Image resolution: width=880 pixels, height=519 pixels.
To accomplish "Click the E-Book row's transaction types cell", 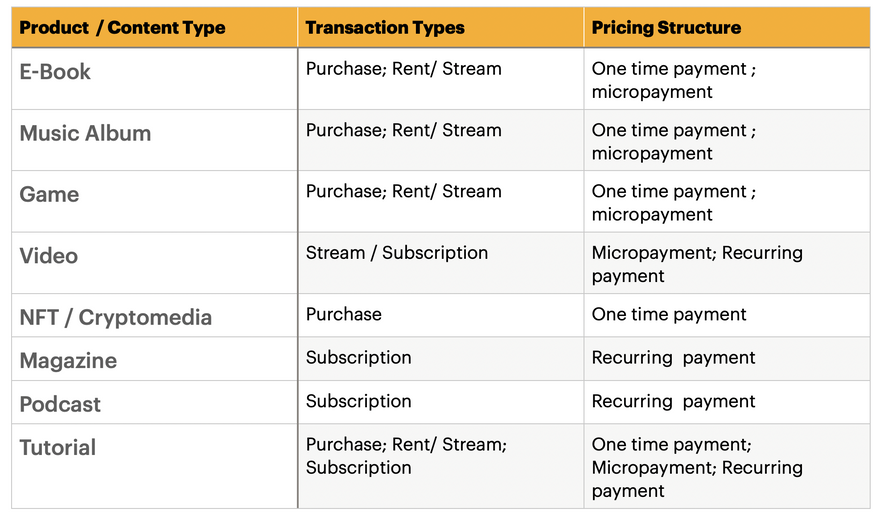I will (403, 69).
